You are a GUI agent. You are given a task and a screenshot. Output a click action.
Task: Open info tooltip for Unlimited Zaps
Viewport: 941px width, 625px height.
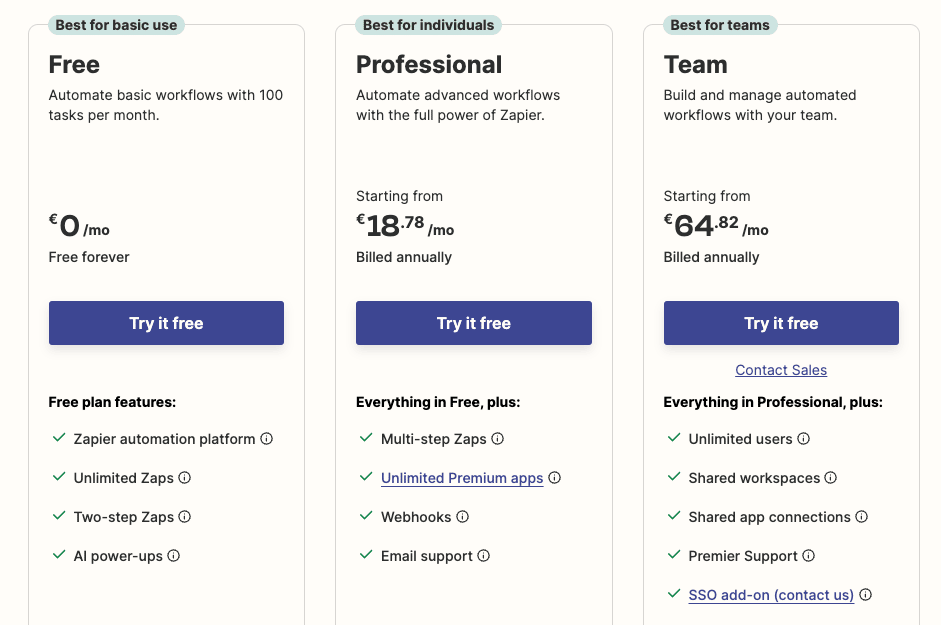point(185,478)
